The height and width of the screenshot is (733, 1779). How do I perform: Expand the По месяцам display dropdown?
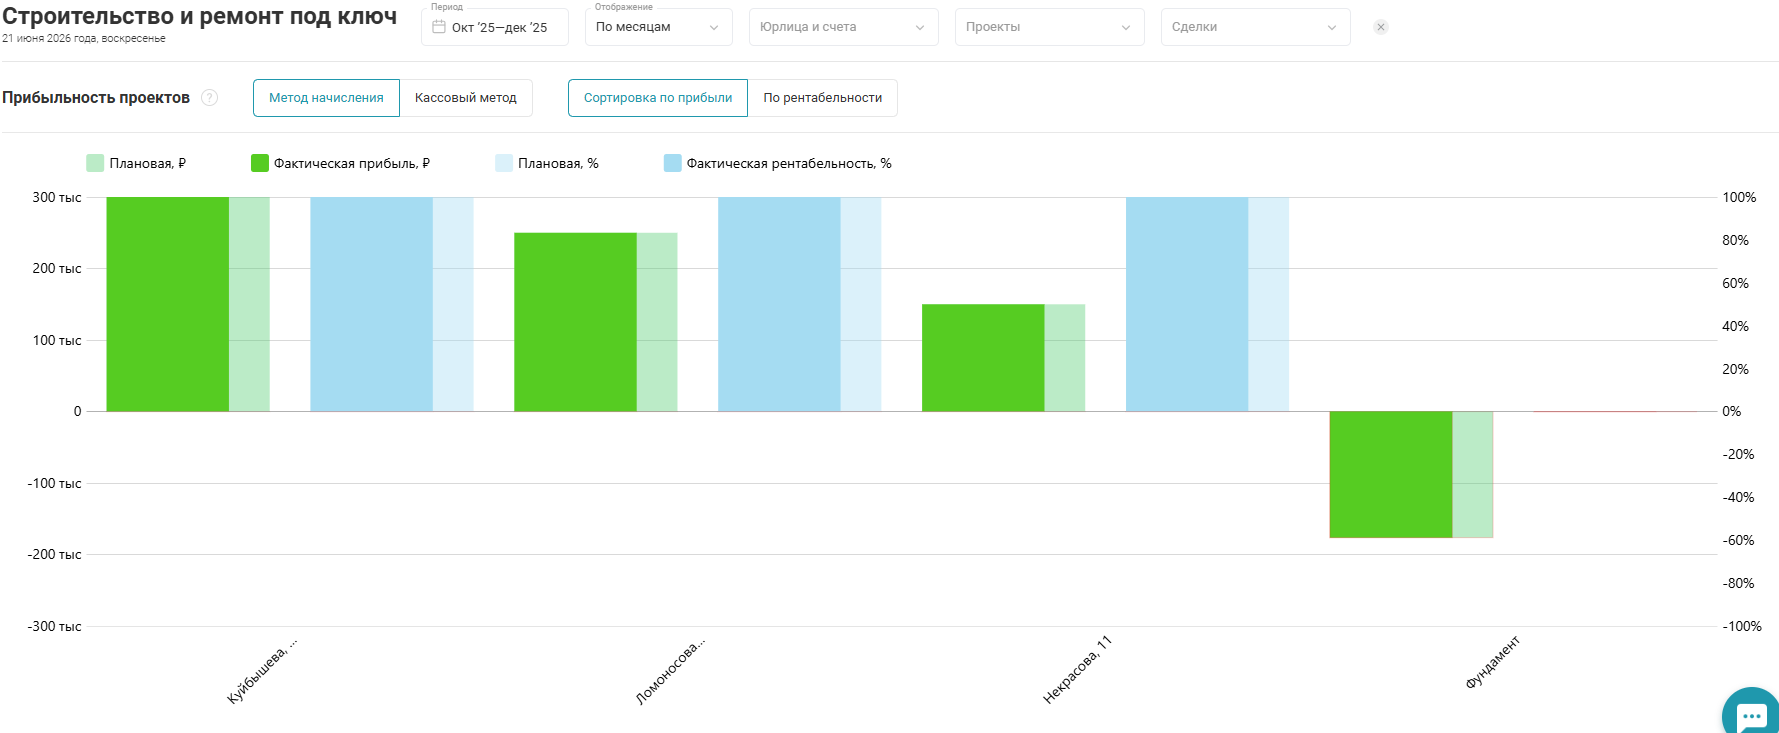(659, 27)
